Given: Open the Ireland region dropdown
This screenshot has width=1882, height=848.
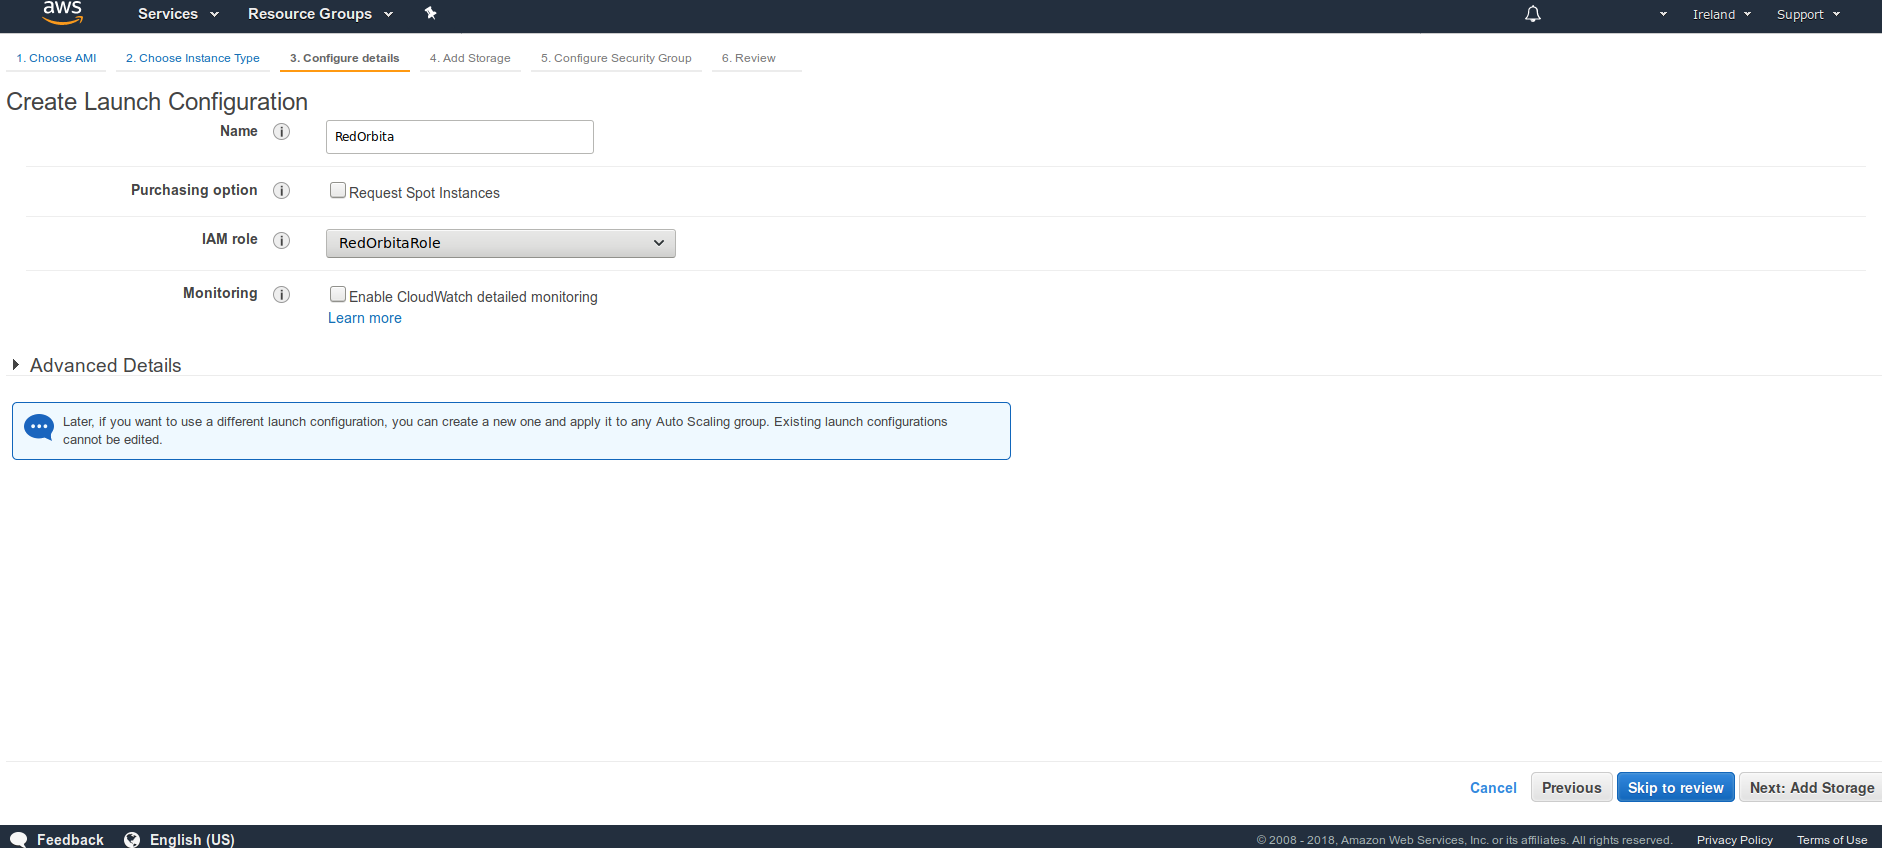Looking at the screenshot, I should pyautogui.click(x=1721, y=14).
